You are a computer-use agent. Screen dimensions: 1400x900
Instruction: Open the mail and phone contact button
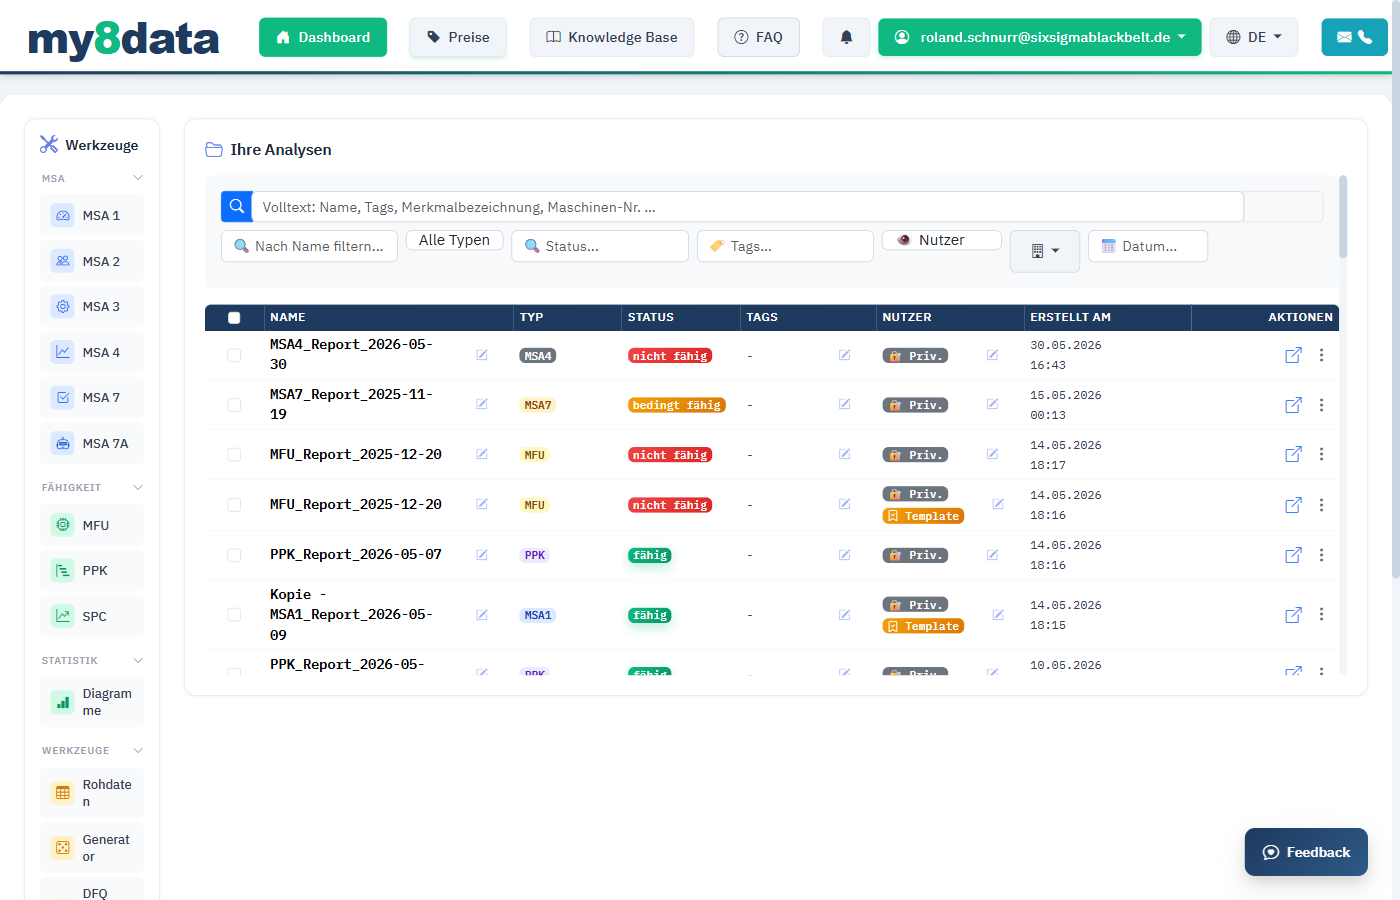click(x=1354, y=37)
